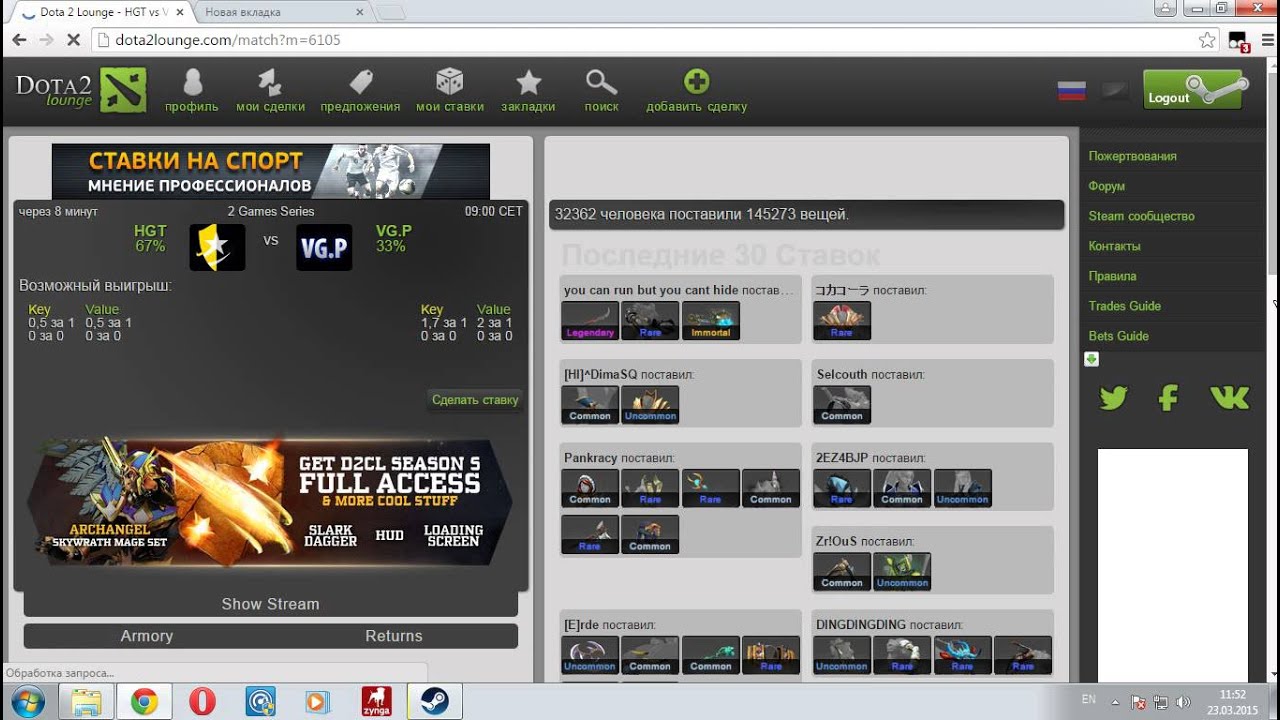The width and height of the screenshot is (1280, 720).
Task: Click the VG.P team logo
Action: (x=324, y=247)
